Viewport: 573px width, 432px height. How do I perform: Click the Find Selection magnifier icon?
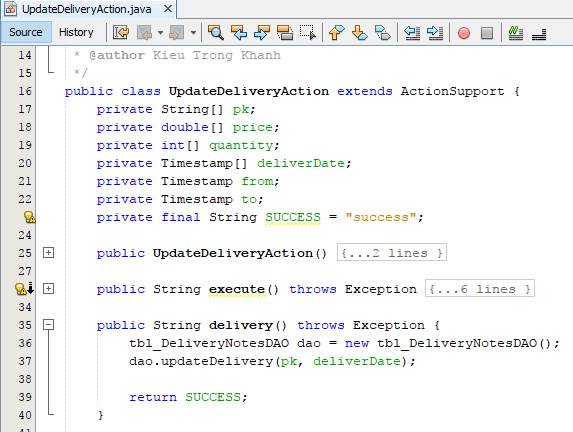[216, 33]
